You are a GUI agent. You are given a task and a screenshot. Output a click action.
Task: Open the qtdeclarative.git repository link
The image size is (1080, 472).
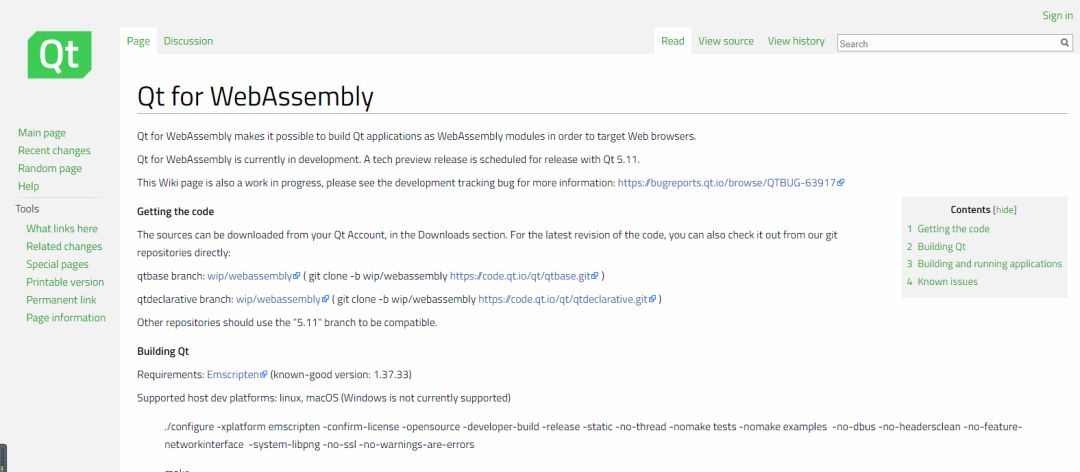(566, 299)
